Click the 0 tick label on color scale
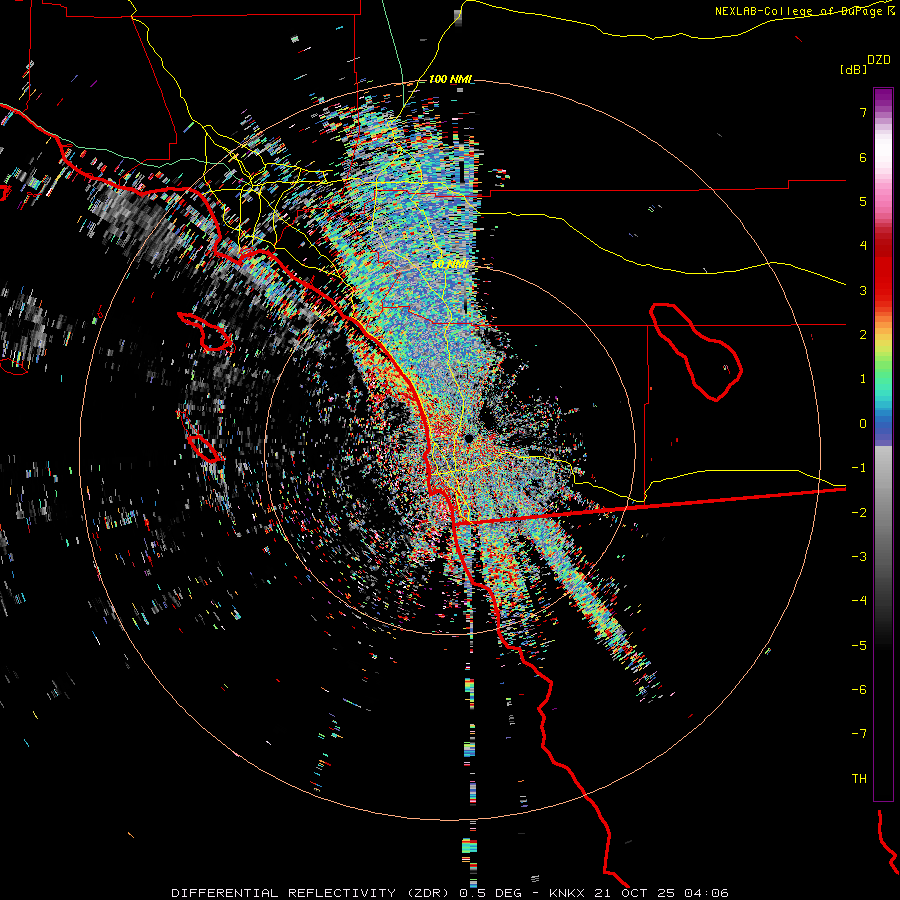 (x=863, y=424)
